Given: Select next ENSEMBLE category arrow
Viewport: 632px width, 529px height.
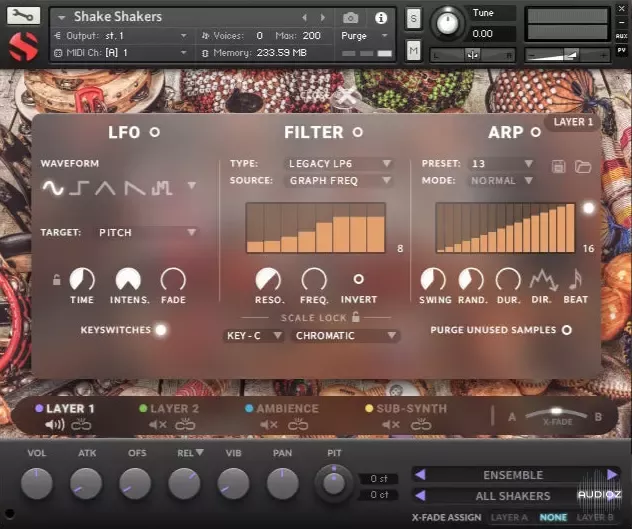Looking at the screenshot, I should (x=612, y=475).
